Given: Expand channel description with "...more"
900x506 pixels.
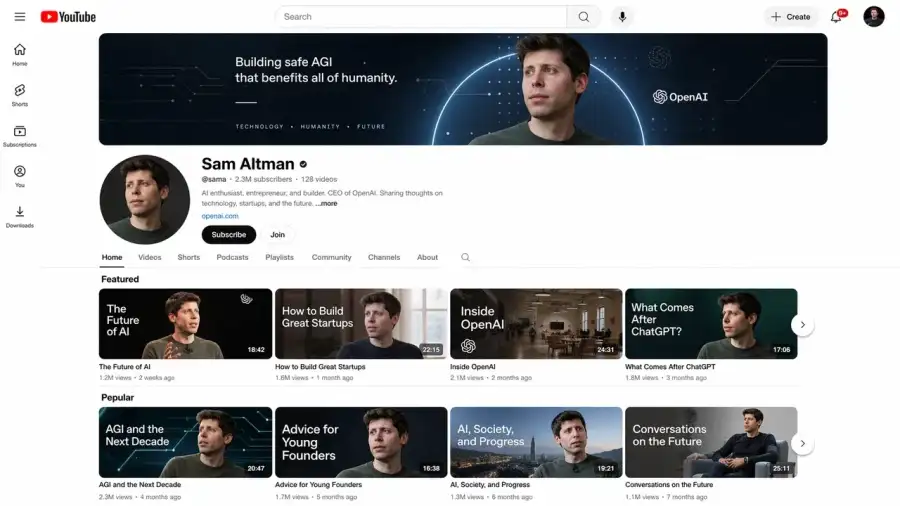Looking at the screenshot, I should 327,203.
